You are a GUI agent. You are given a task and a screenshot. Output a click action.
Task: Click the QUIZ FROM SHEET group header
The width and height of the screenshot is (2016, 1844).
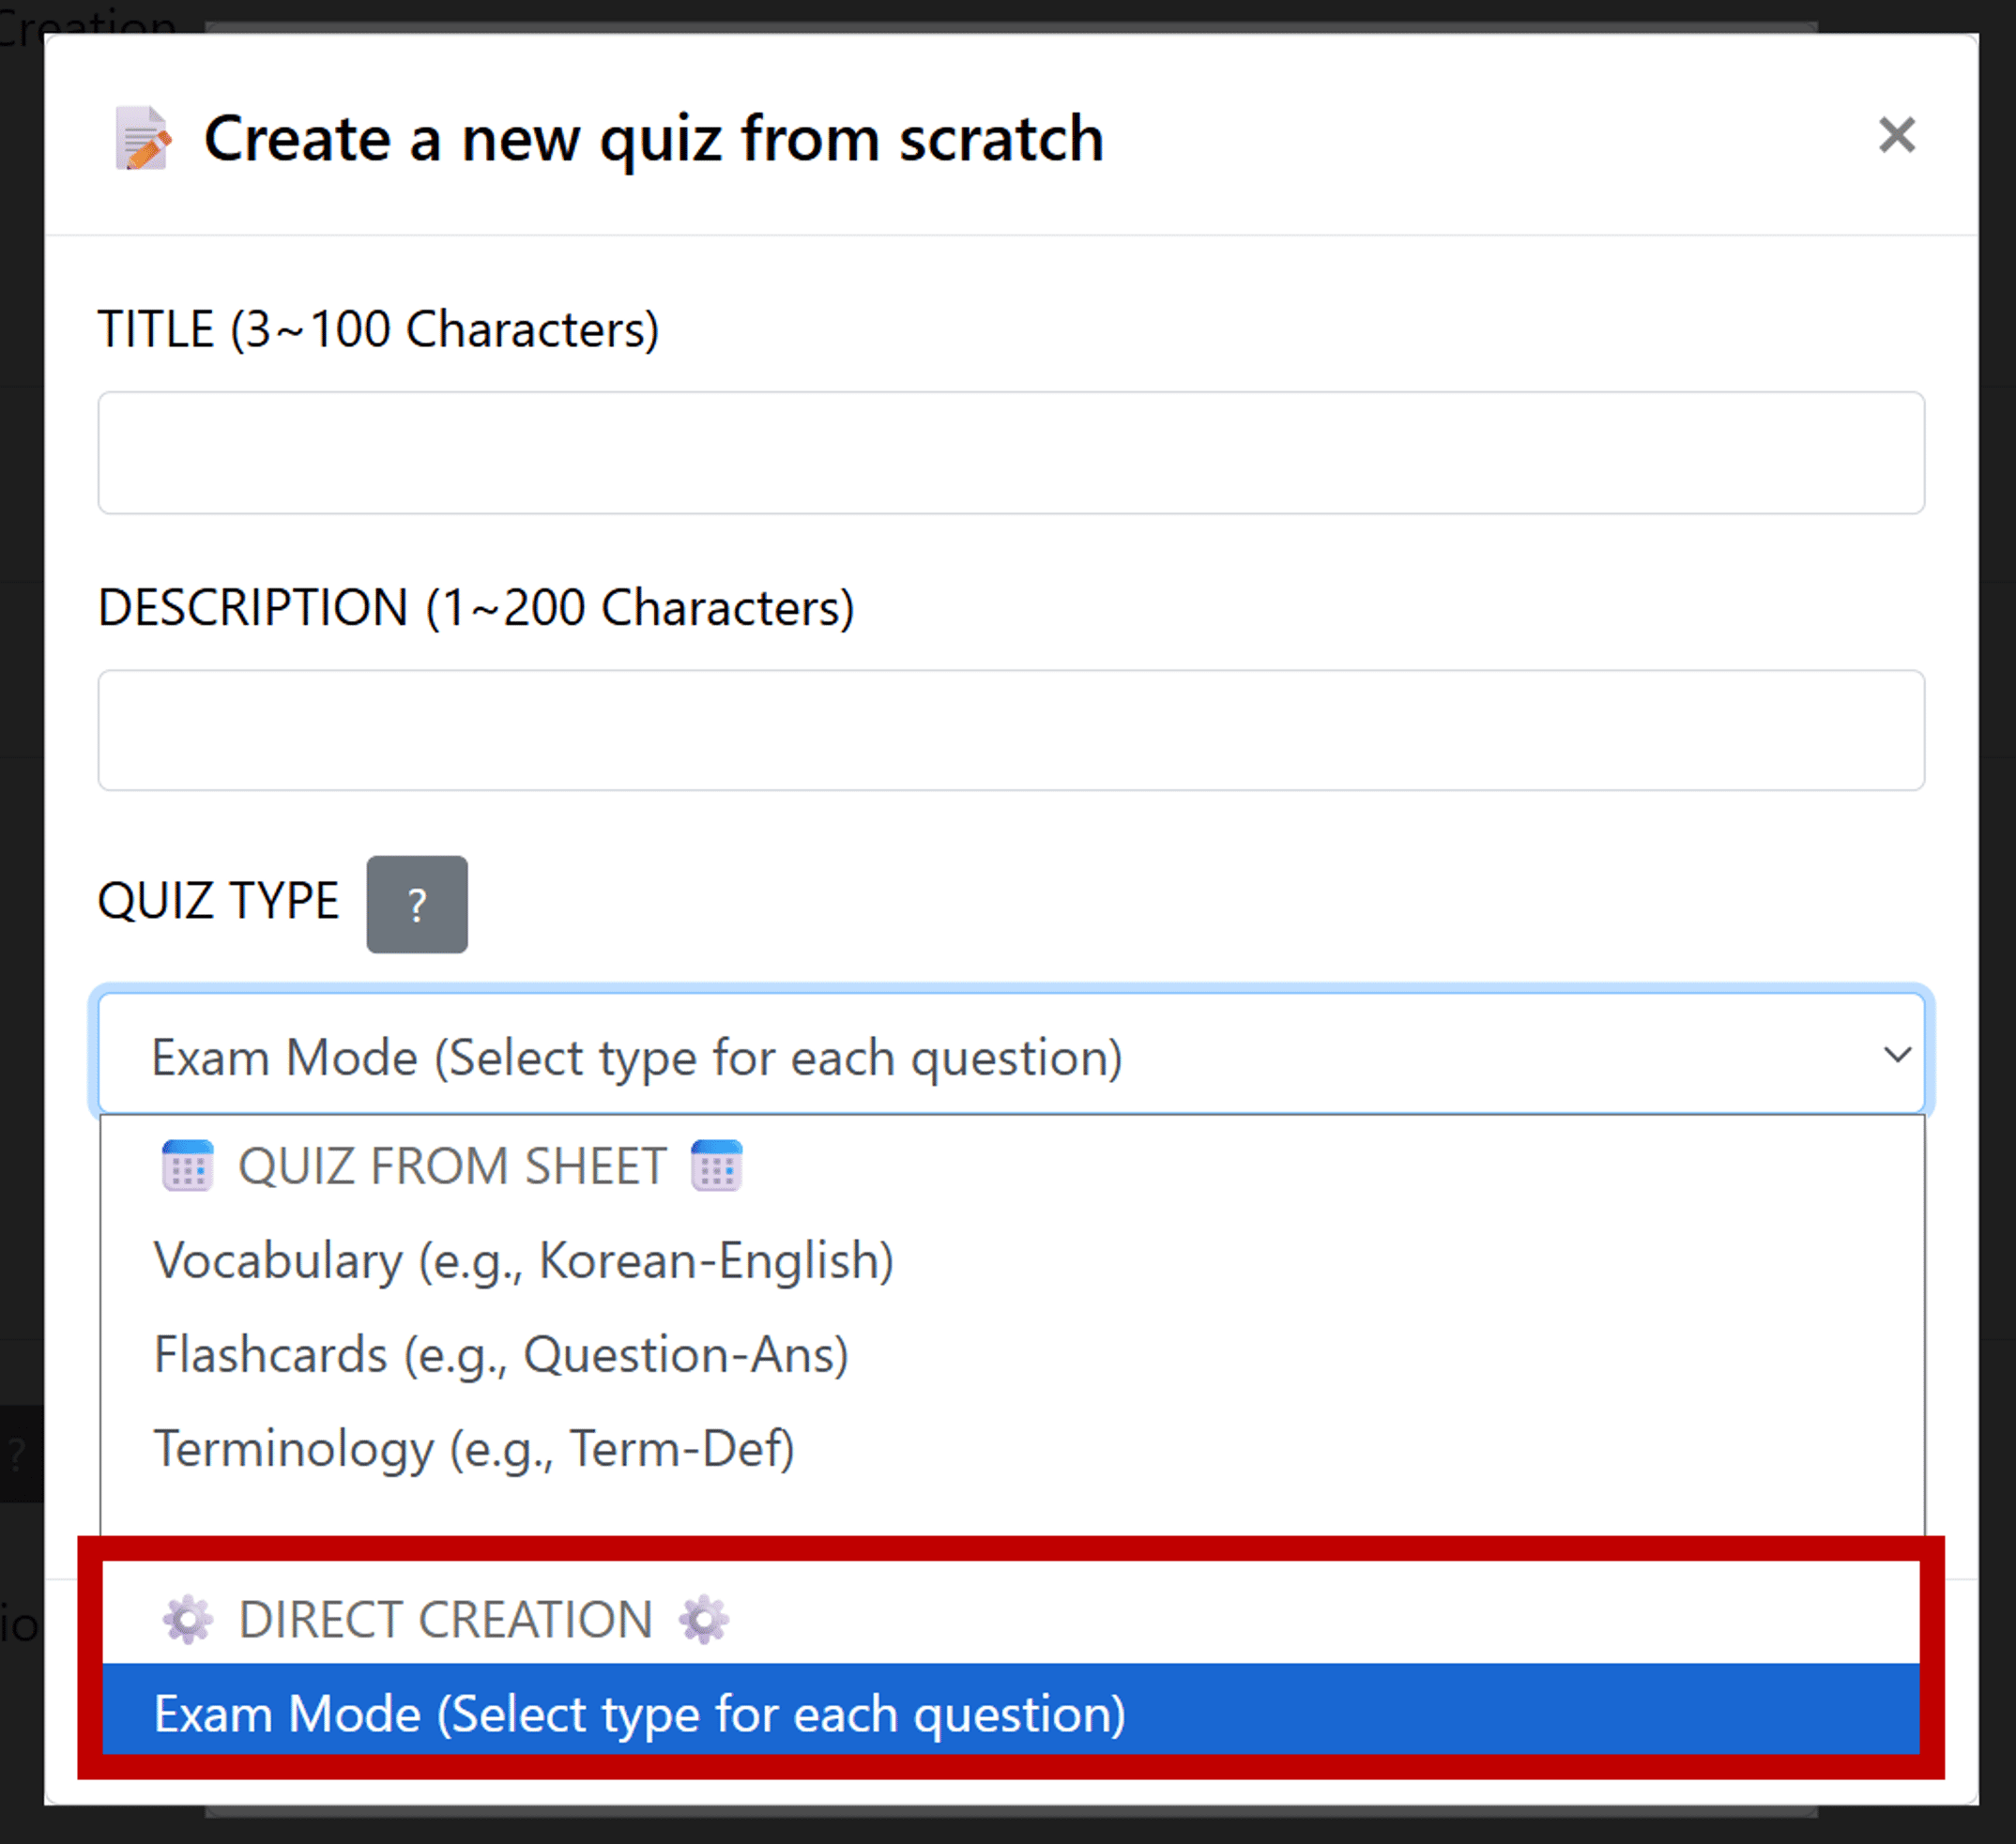(x=452, y=1166)
